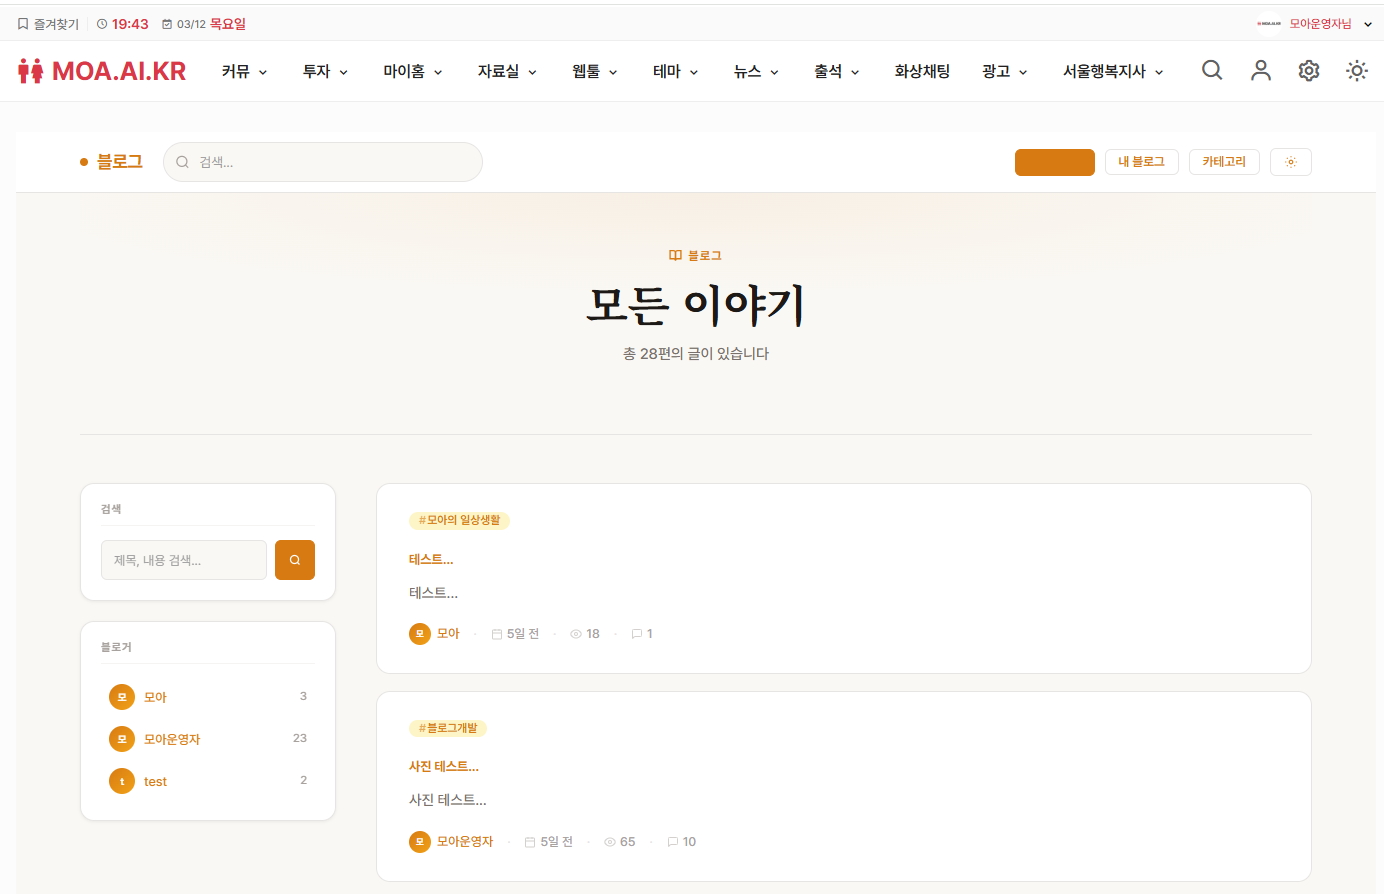The image size is (1384, 894).
Task: Click the solid orange button beside 내 블로그
Action: (1054, 162)
